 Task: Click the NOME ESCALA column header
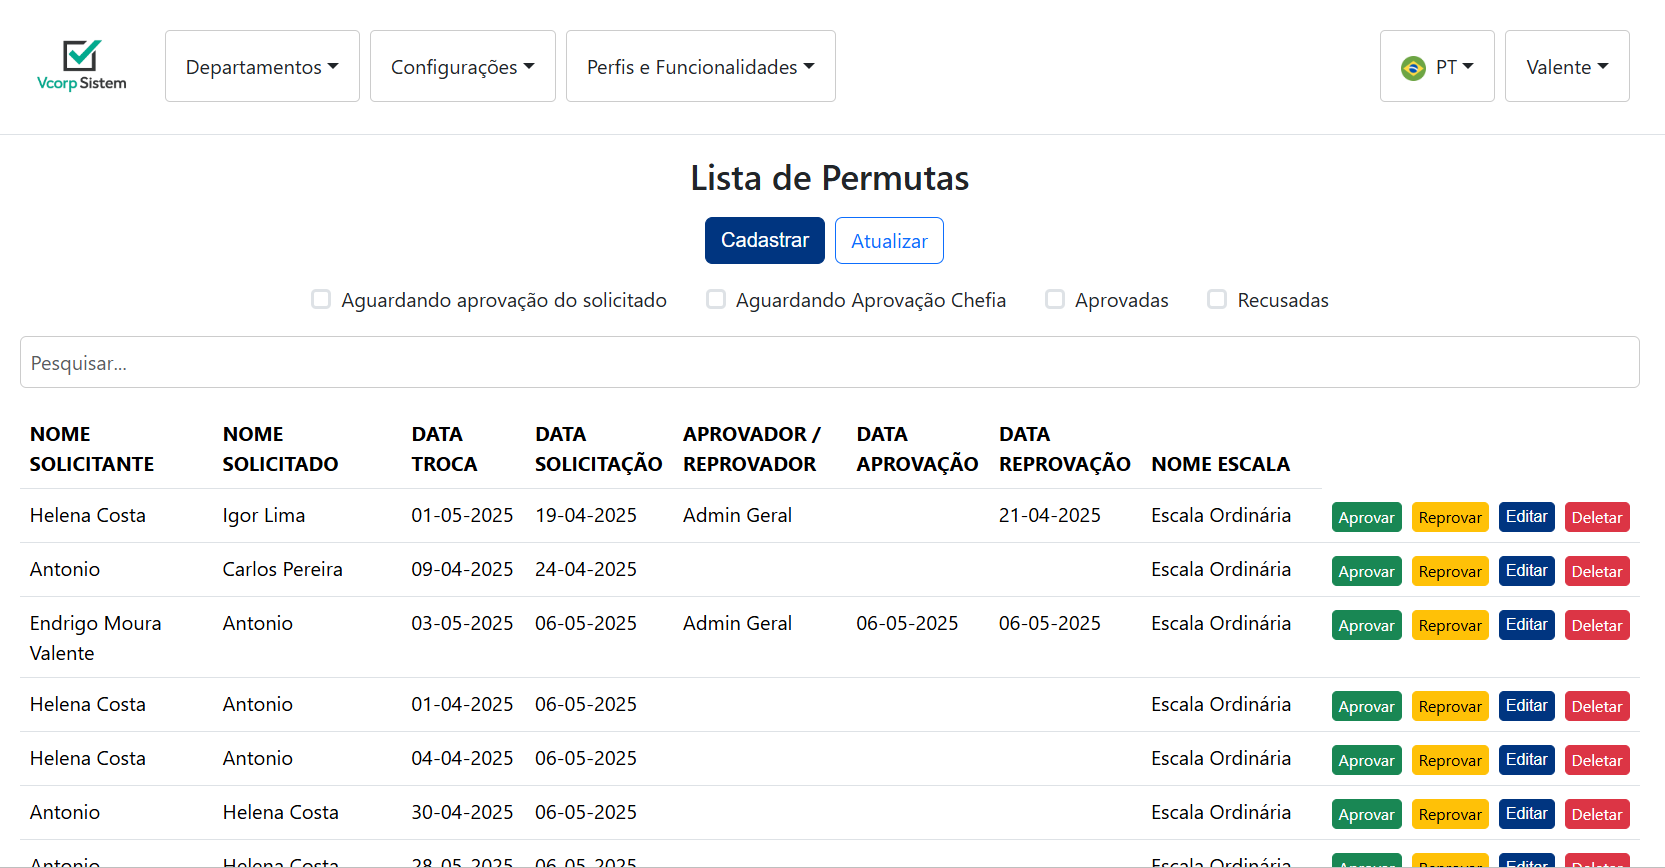tap(1220, 464)
